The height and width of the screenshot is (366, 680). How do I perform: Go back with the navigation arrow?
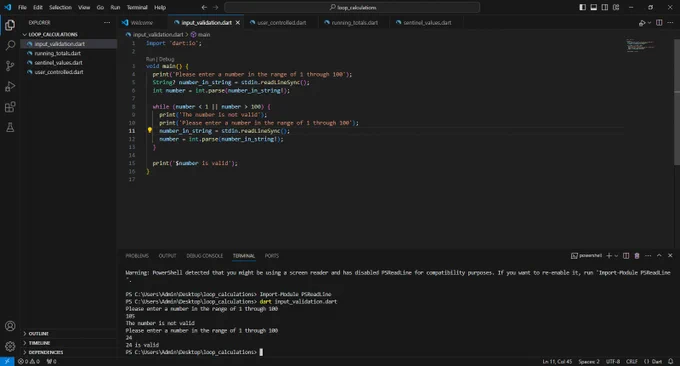[204, 7]
